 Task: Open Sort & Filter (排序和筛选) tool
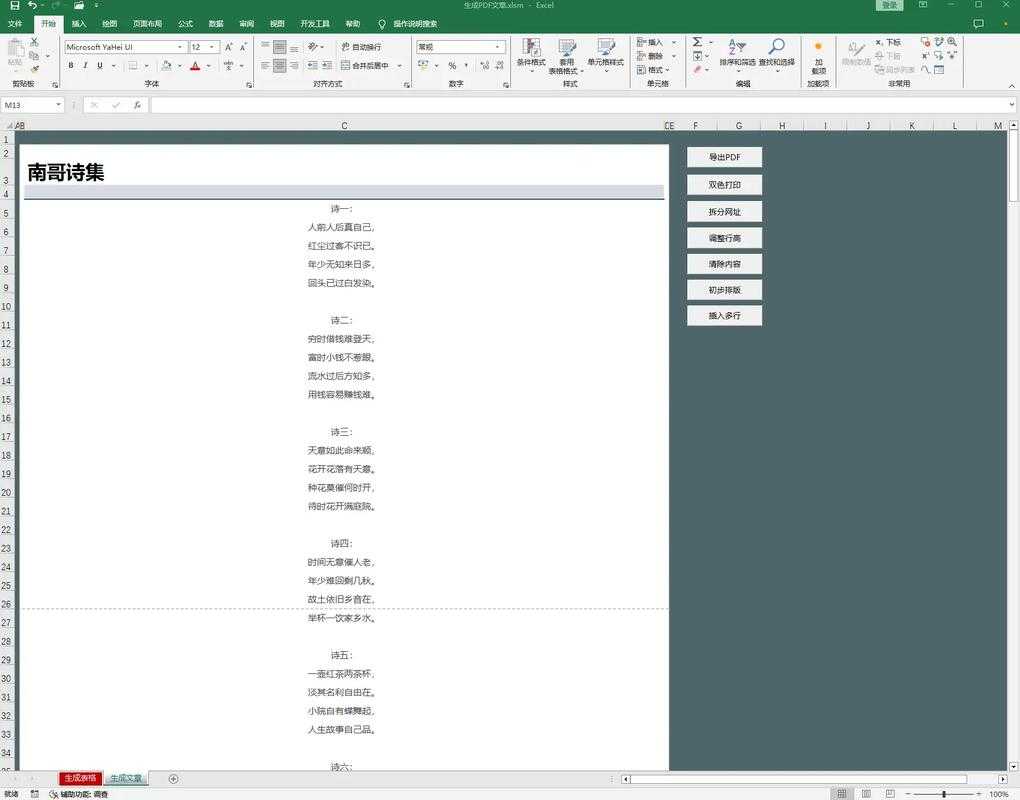[x=737, y=49]
